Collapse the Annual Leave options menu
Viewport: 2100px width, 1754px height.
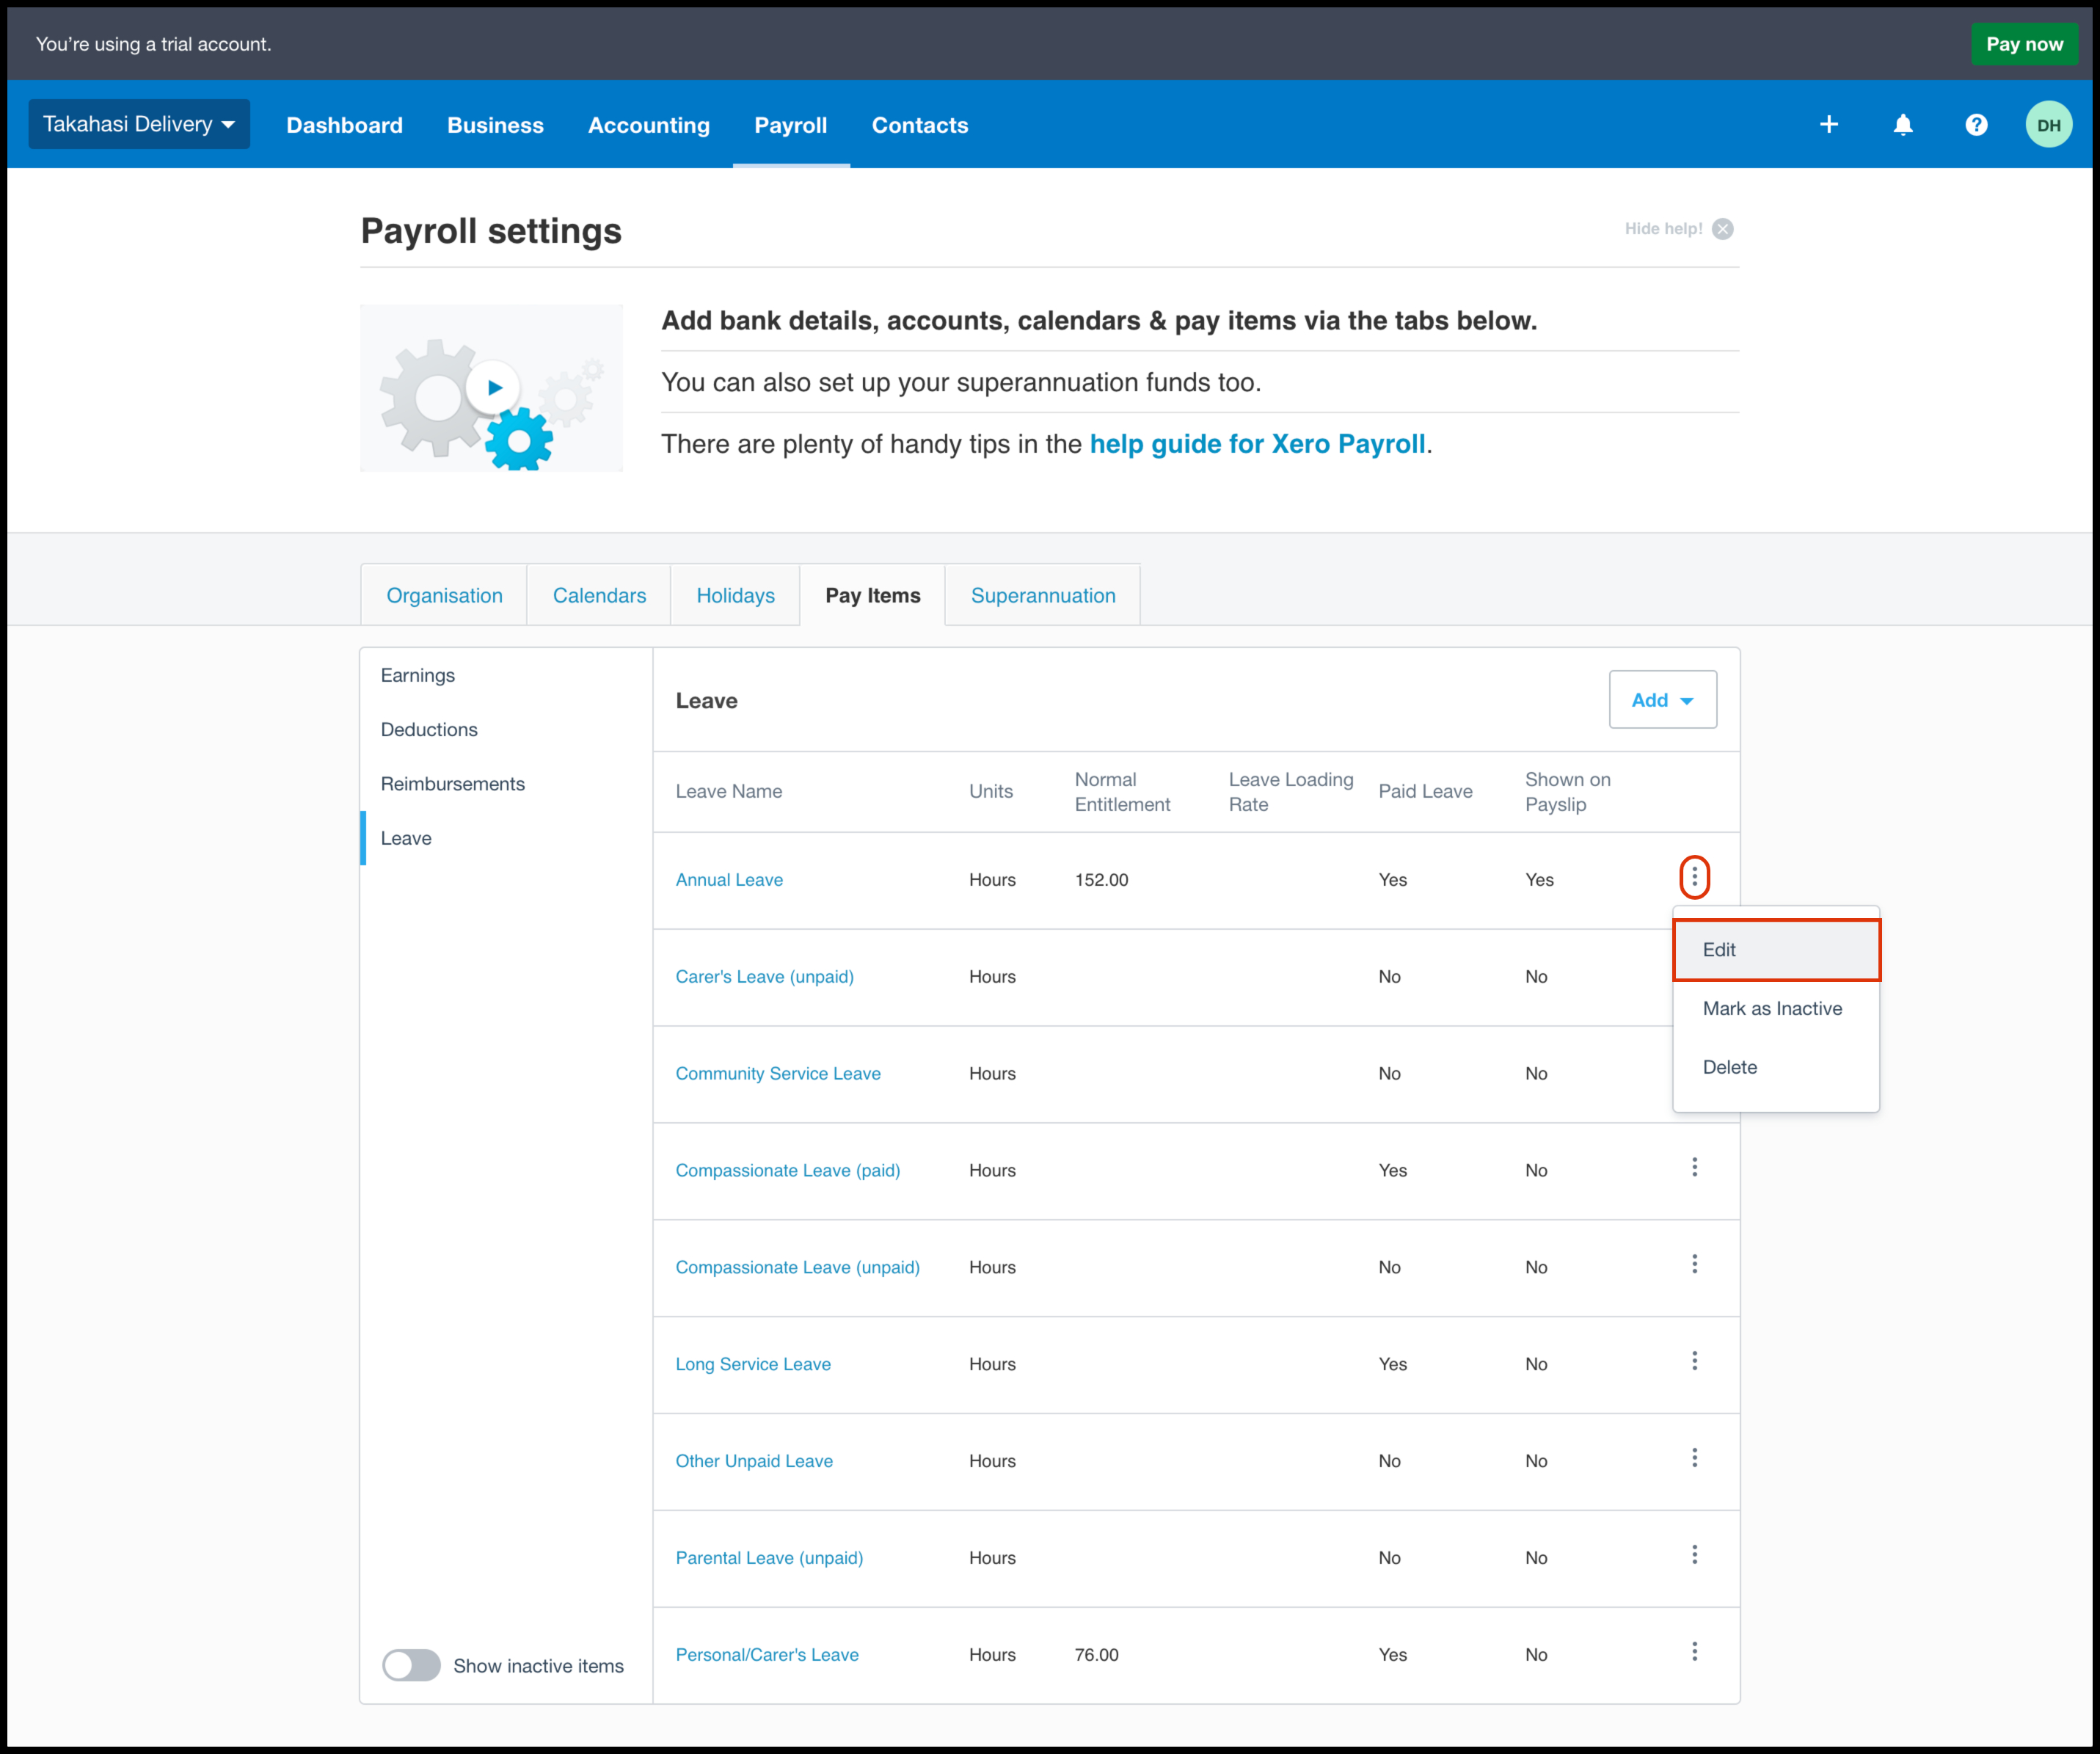click(1694, 877)
